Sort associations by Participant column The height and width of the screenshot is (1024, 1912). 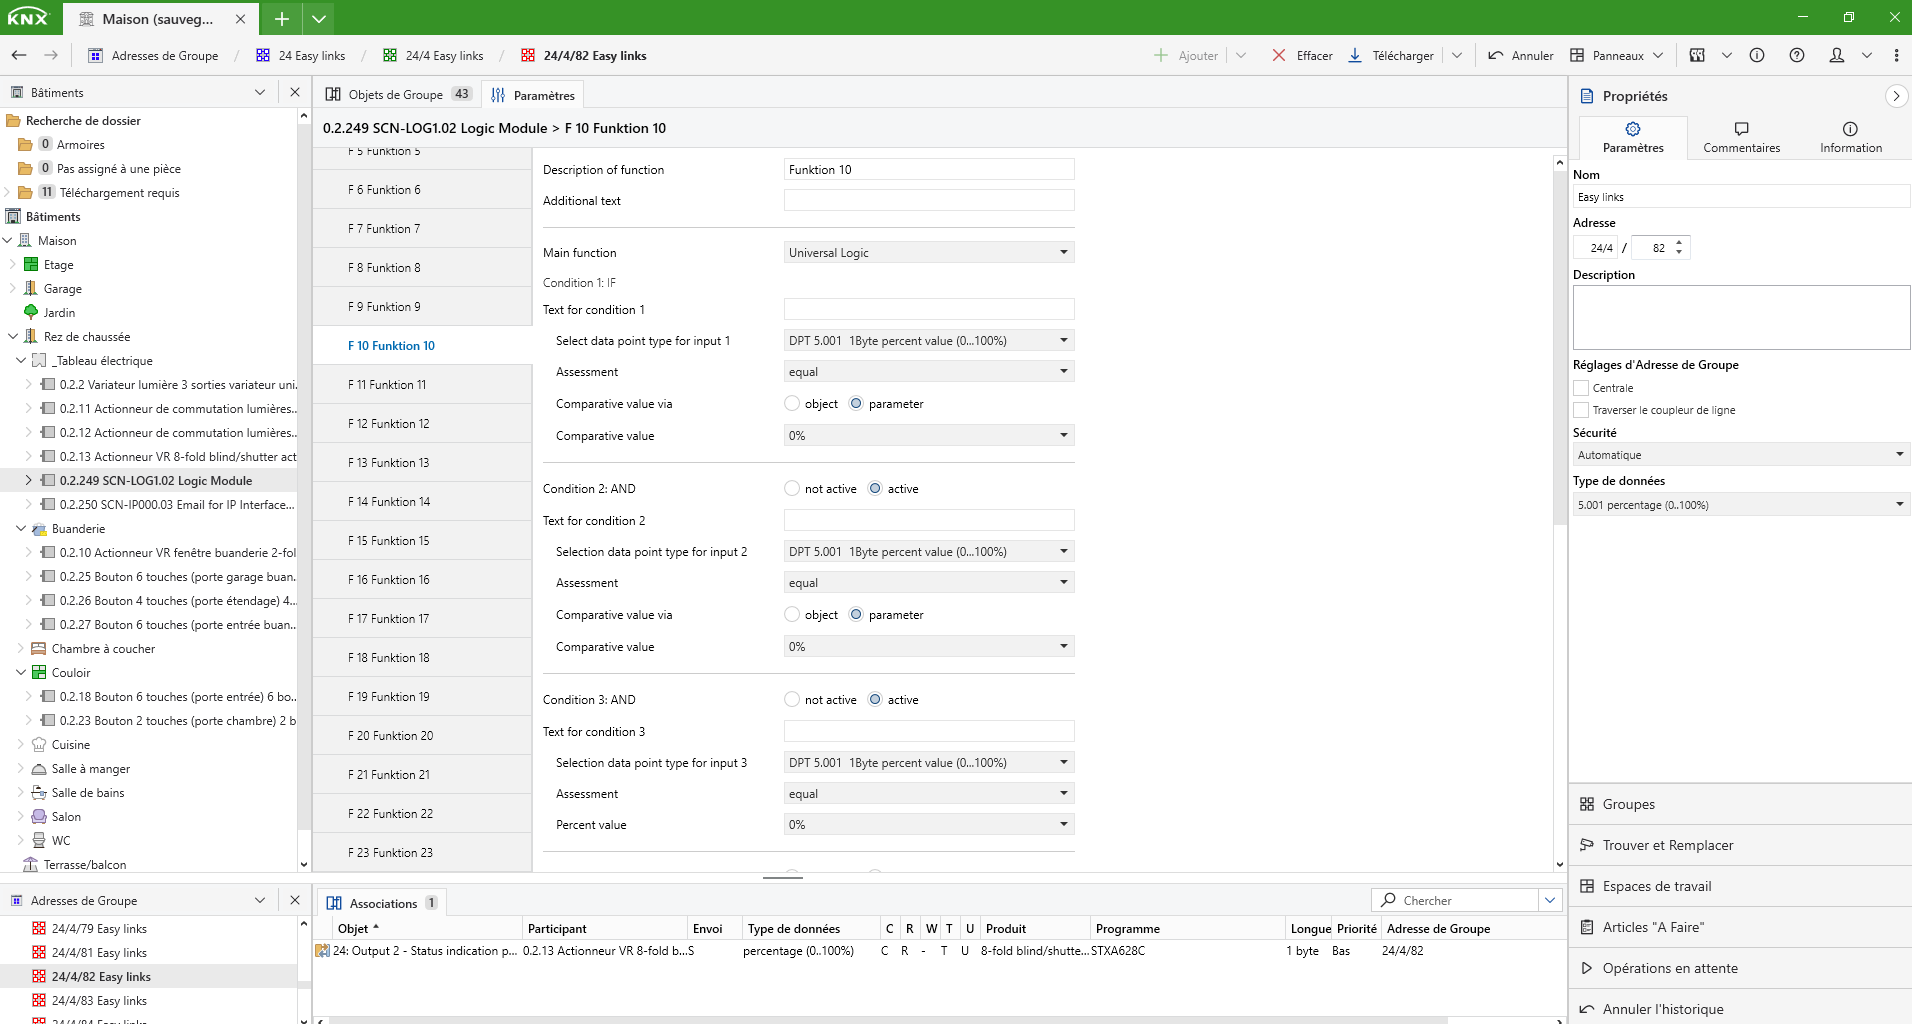click(604, 929)
